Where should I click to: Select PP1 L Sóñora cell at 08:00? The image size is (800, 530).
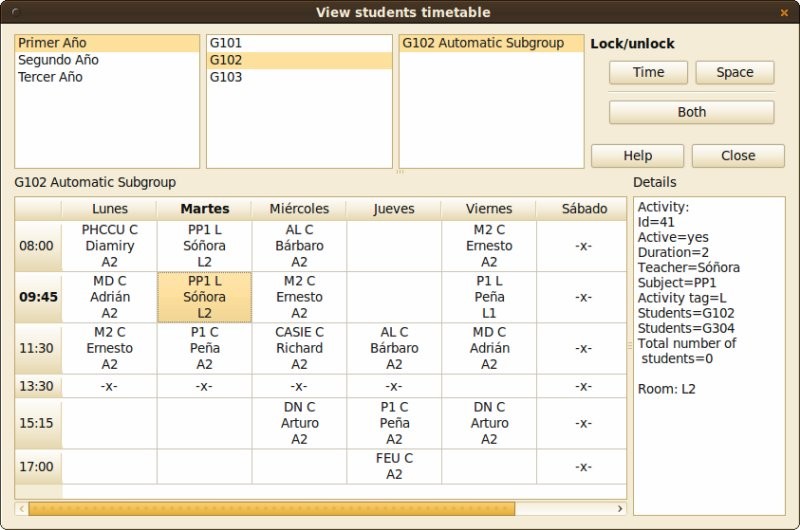pos(205,246)
